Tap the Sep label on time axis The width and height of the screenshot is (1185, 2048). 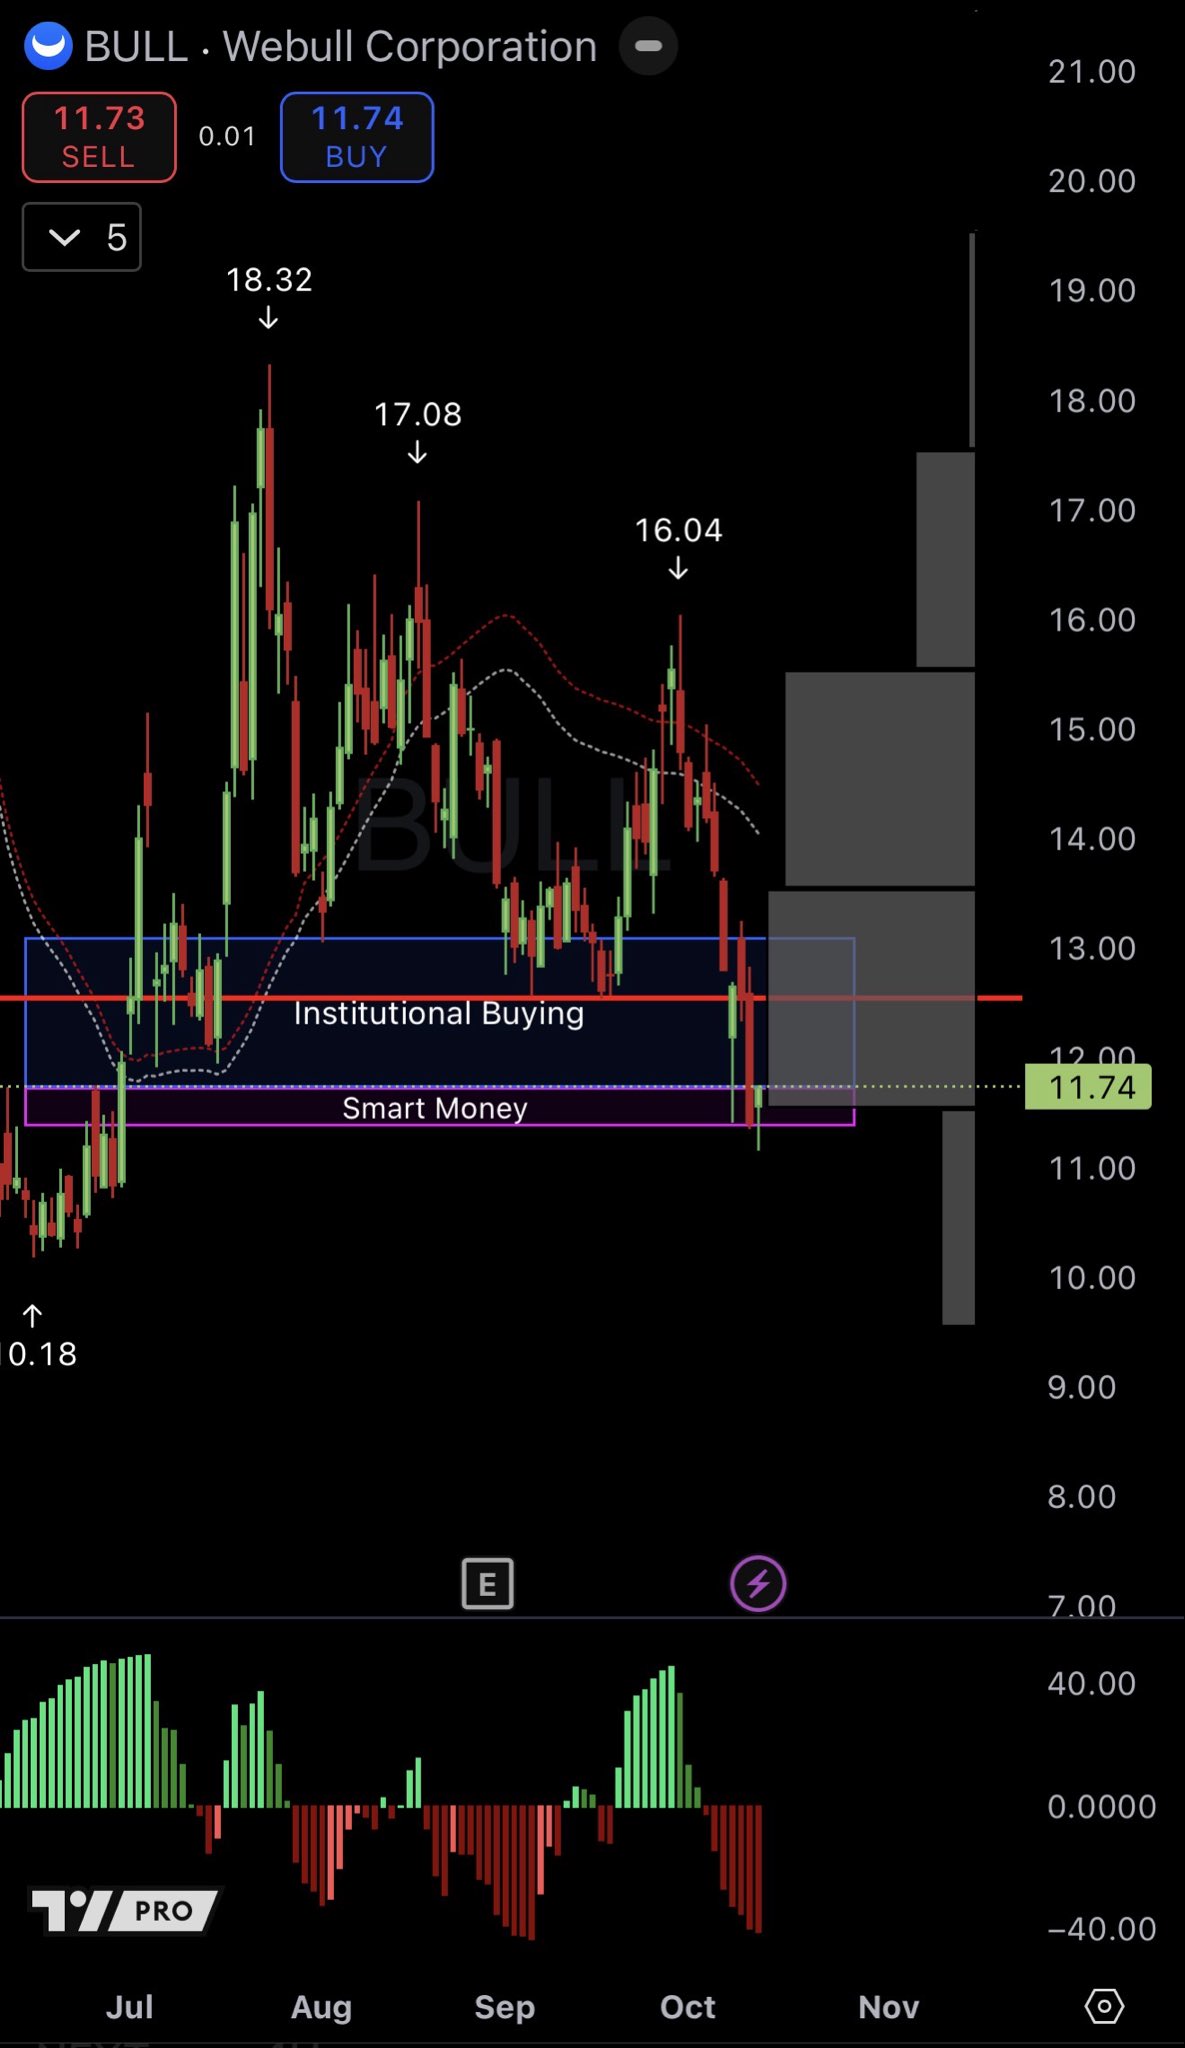click(x=505, y=2007)
